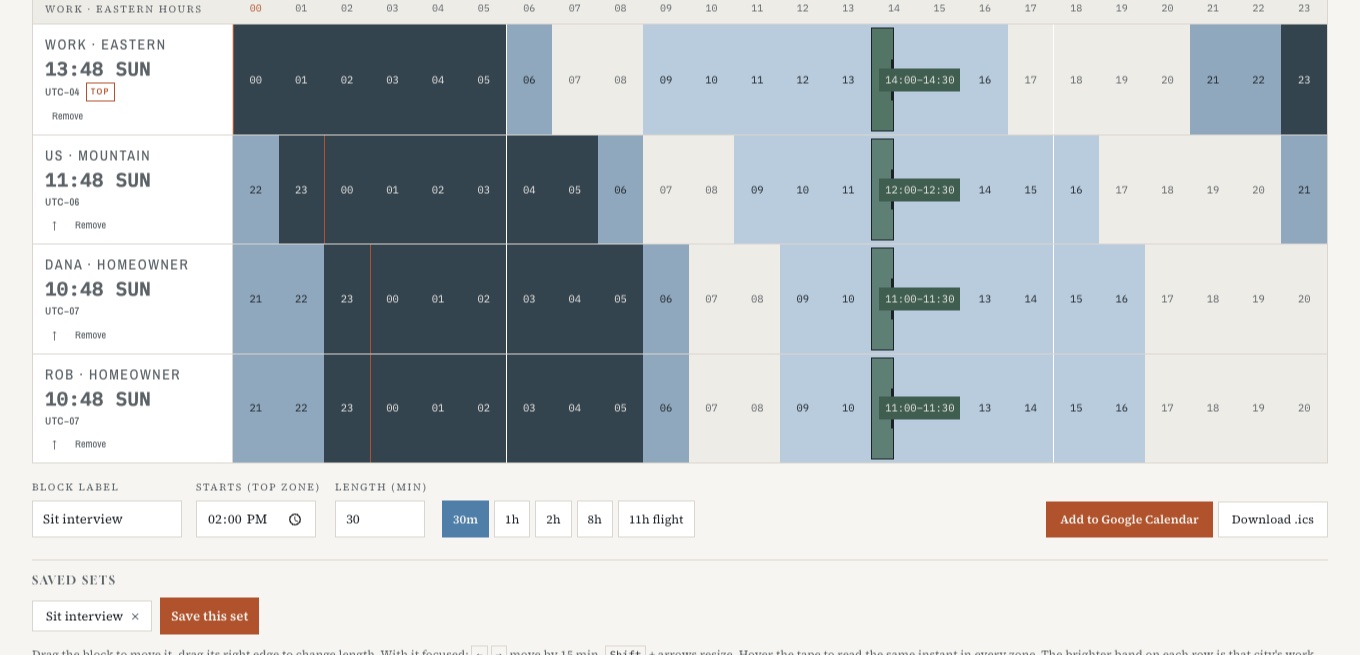This screenshot has height=655, width=1360.
Task: Click the Dana · Homeowner zone label
Action: click(x=117, y=265)
